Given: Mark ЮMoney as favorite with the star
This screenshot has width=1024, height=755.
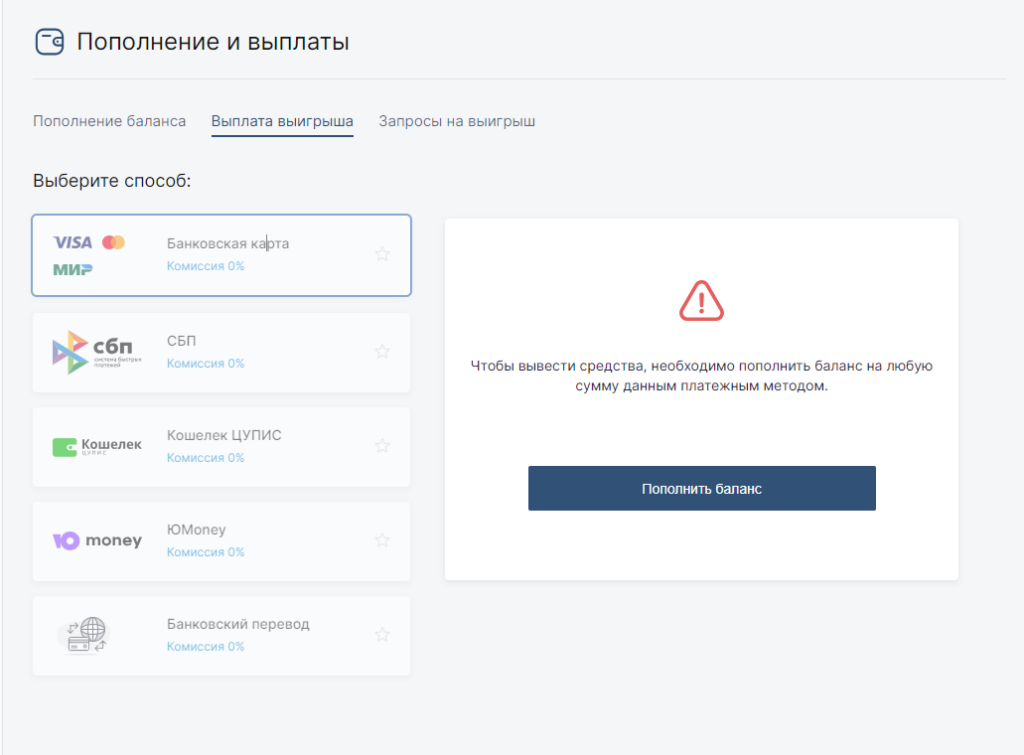Looking at the screenshot, I should pos(382,540).
